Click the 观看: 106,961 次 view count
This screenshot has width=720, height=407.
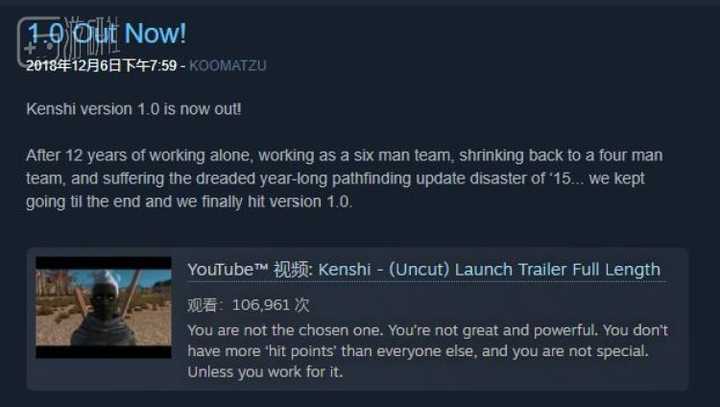(248, 305)
